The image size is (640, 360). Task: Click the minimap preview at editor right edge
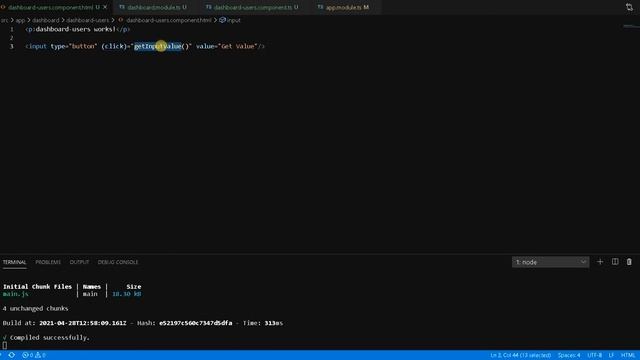pyautogui.click(x=631, y=27)
